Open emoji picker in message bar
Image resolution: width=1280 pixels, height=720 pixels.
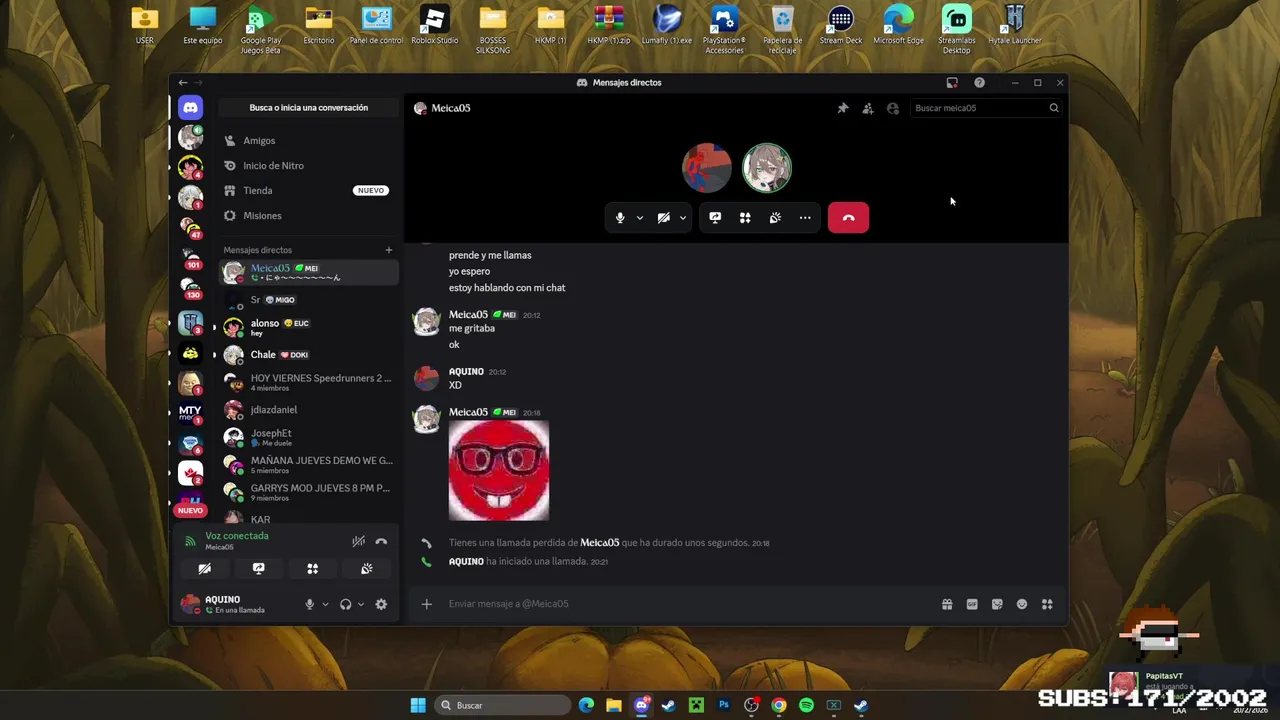[x=1022, y=604]
